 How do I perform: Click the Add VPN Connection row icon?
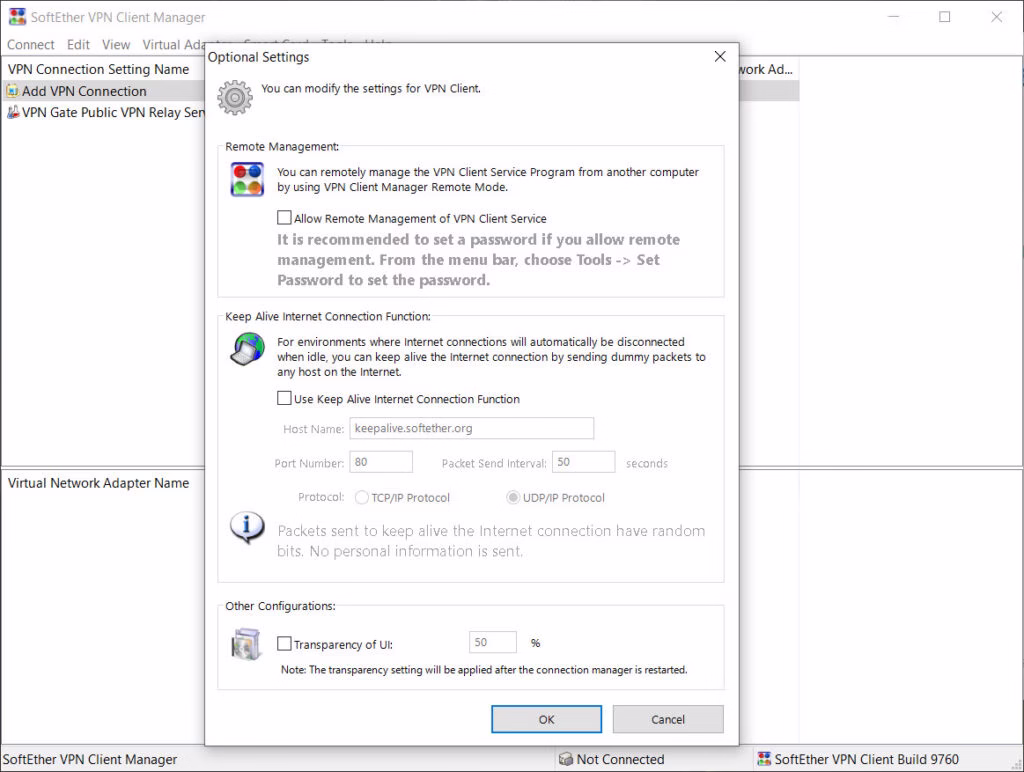pos(12,91)
